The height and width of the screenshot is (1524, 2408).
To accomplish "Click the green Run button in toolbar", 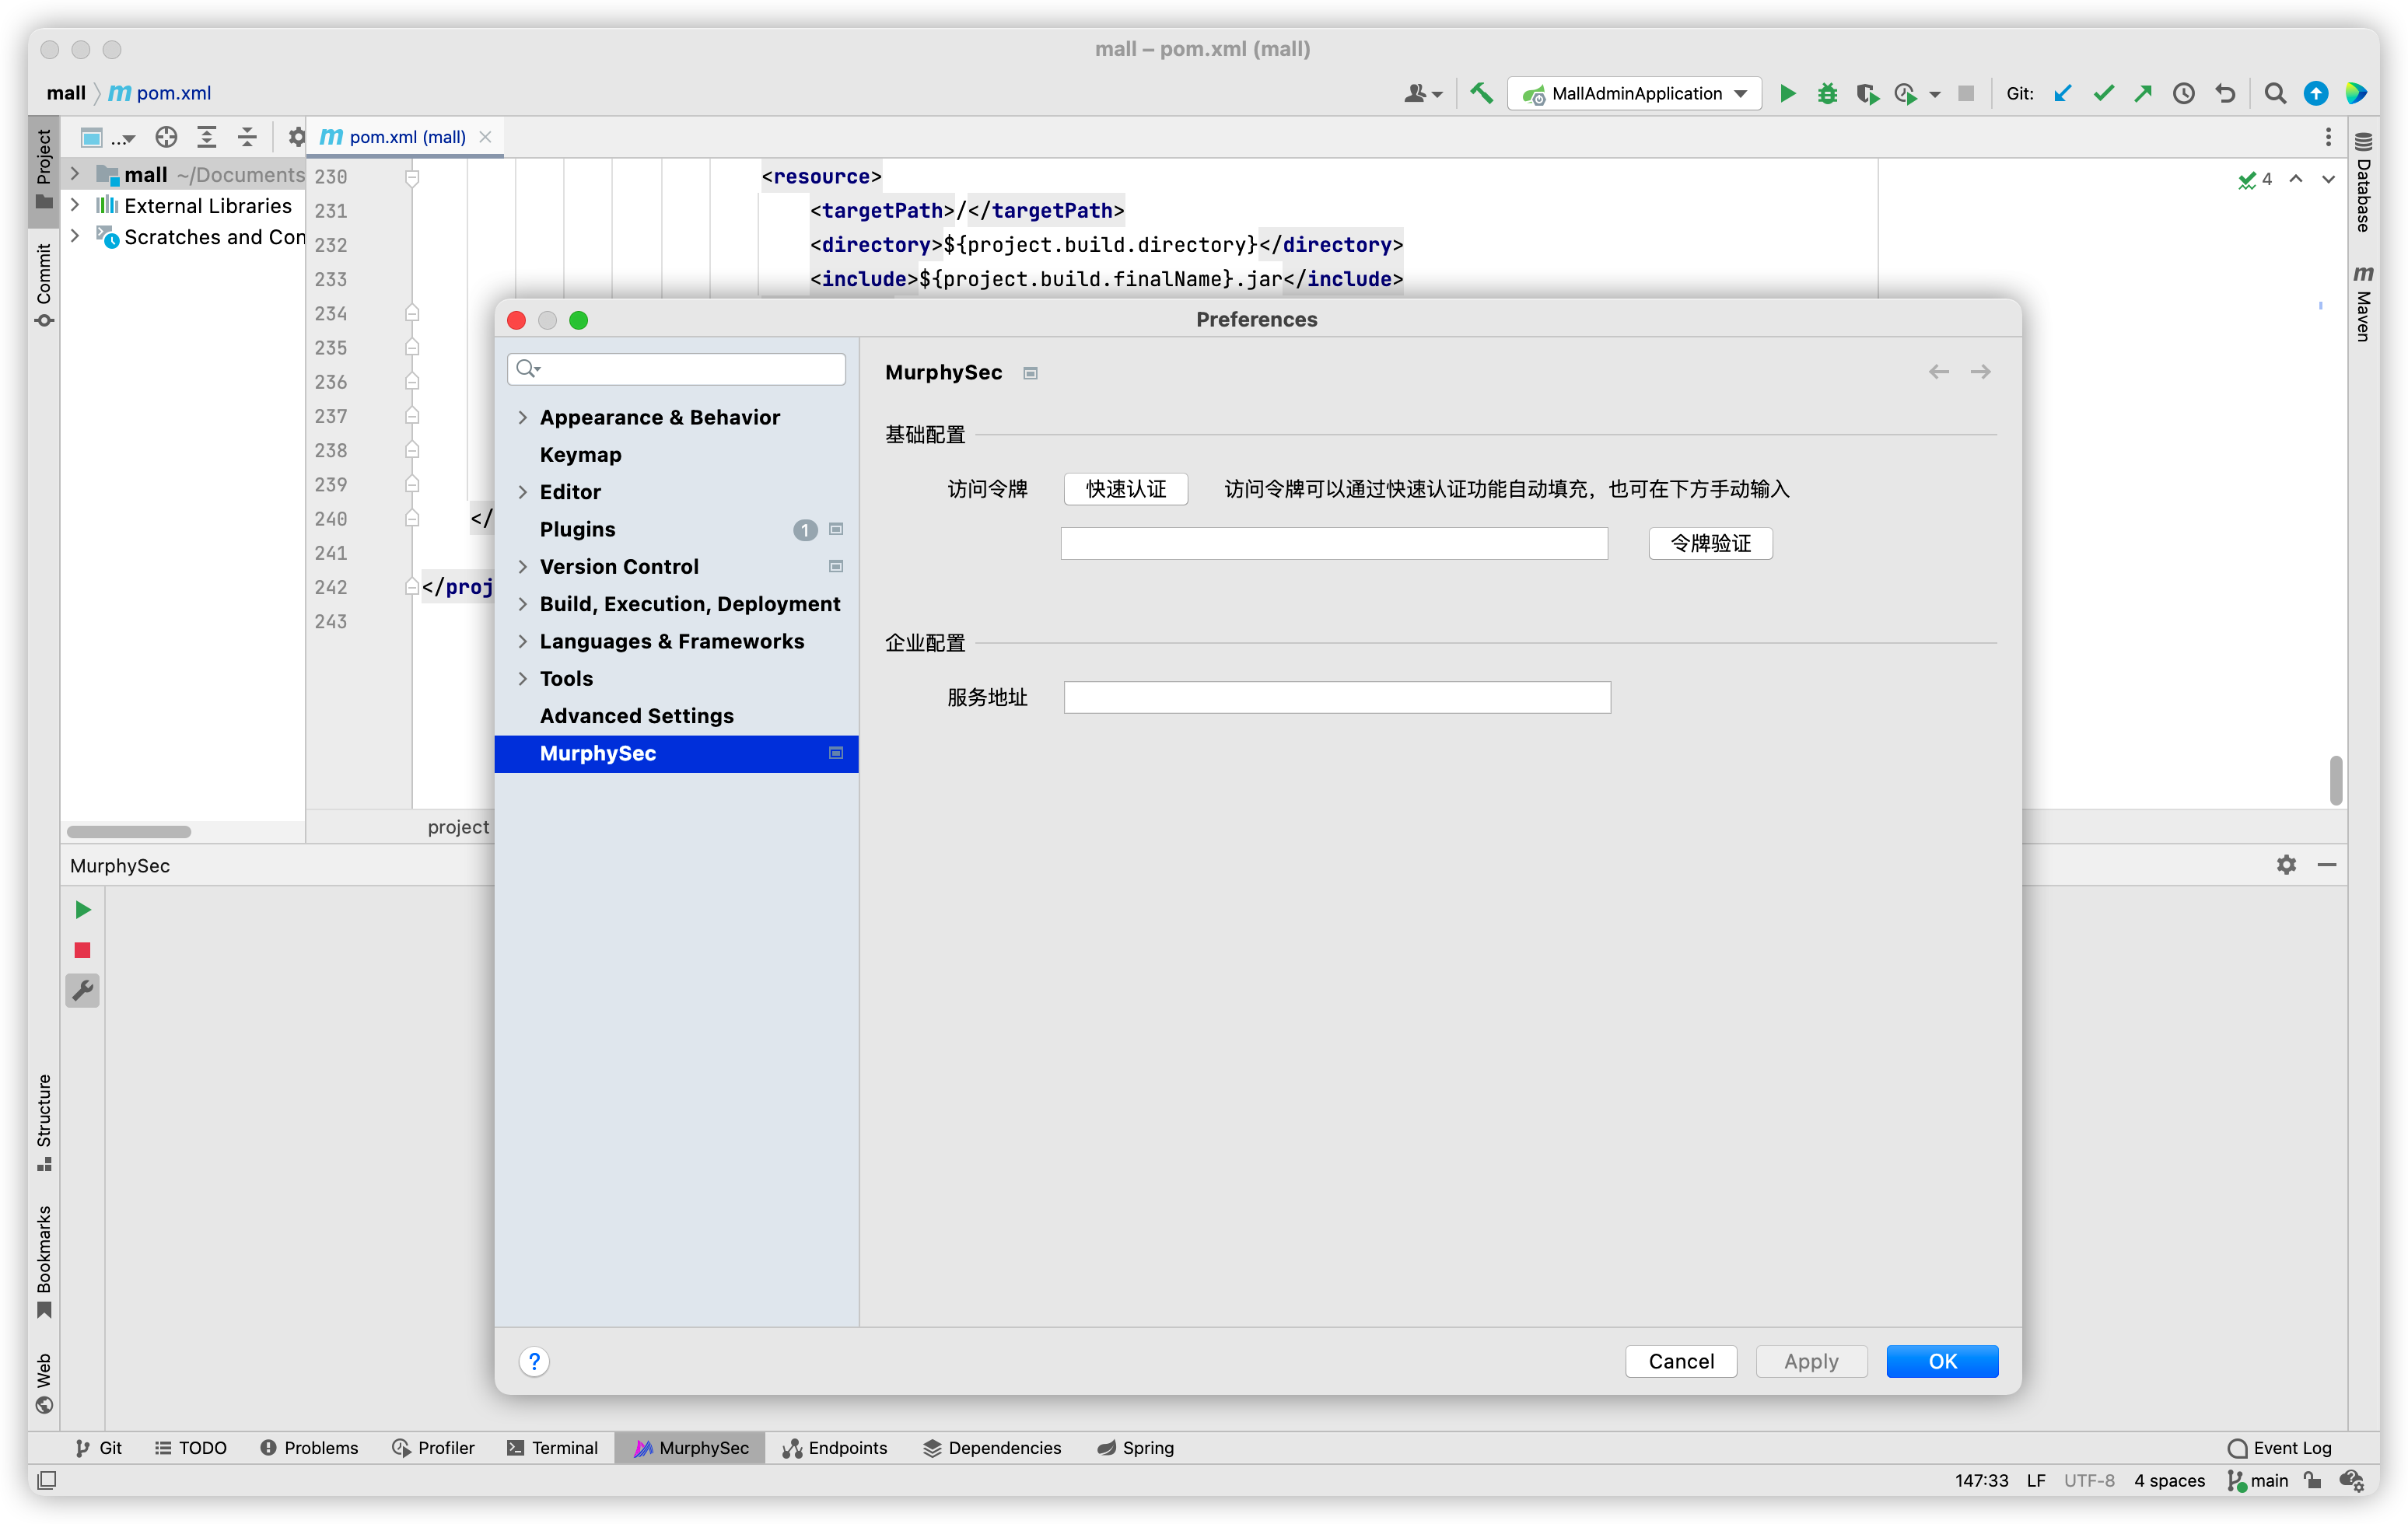I will 1788,93.
